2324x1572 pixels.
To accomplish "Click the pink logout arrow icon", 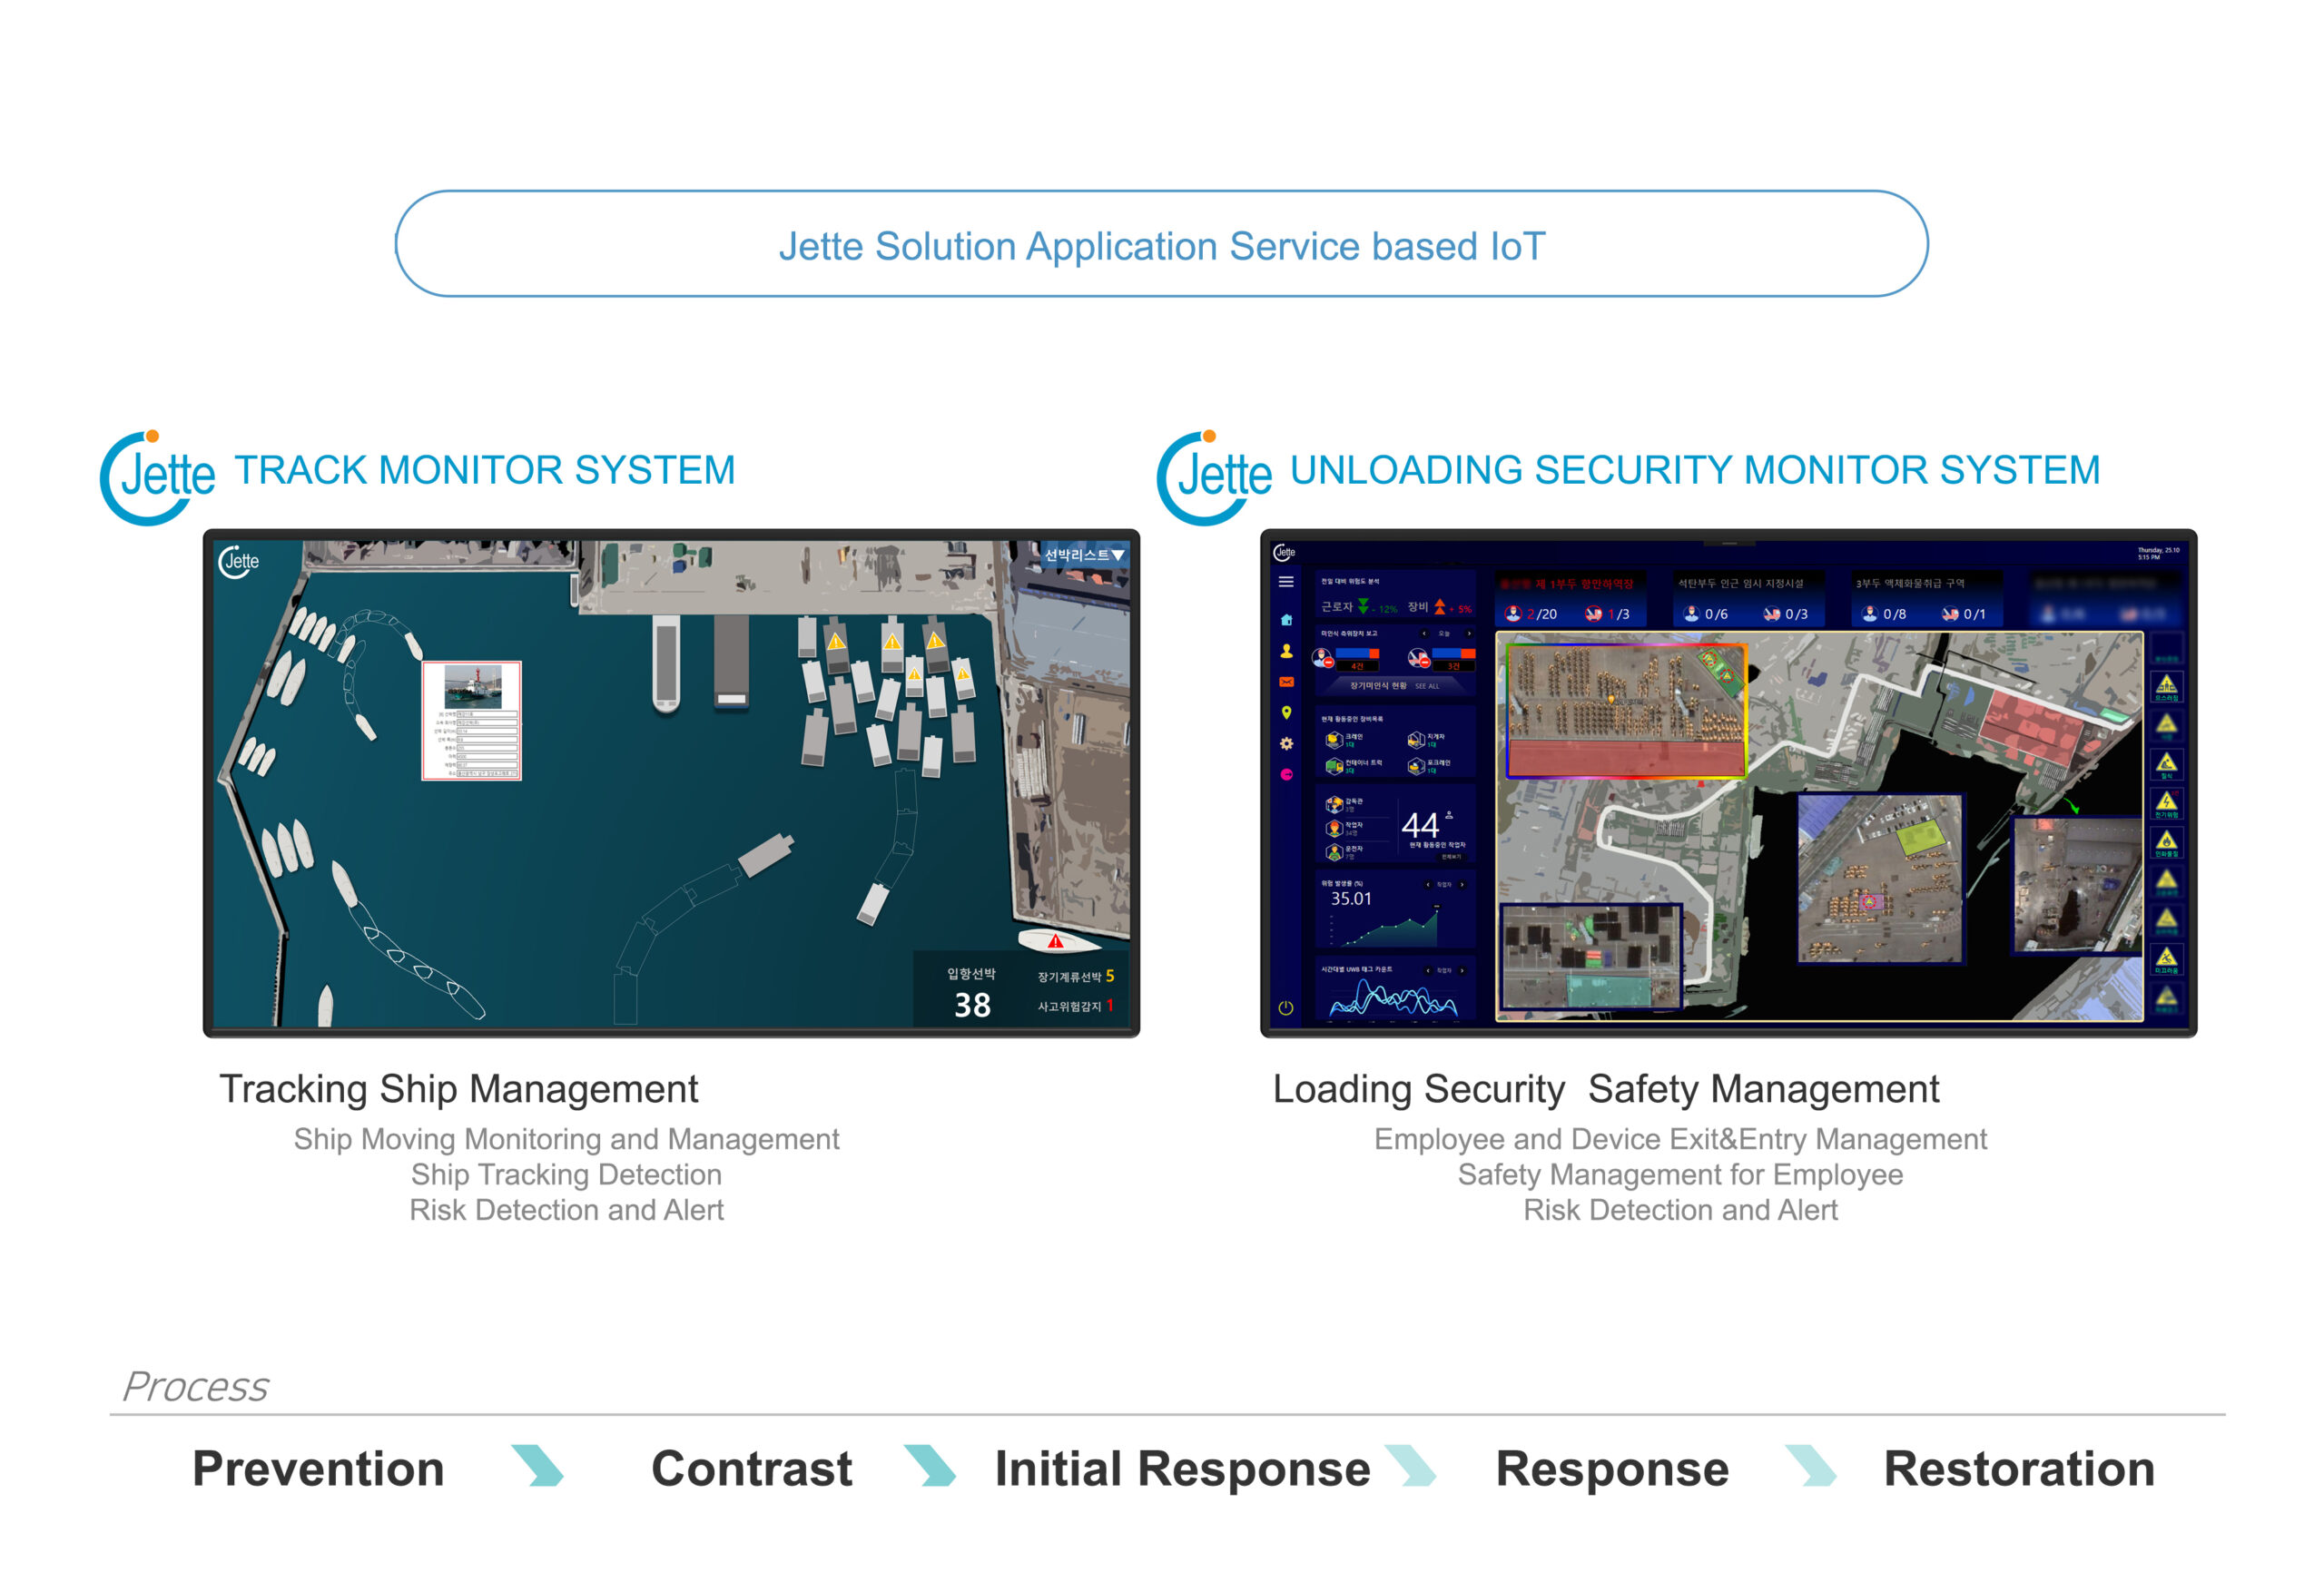I will point(1287,774).
